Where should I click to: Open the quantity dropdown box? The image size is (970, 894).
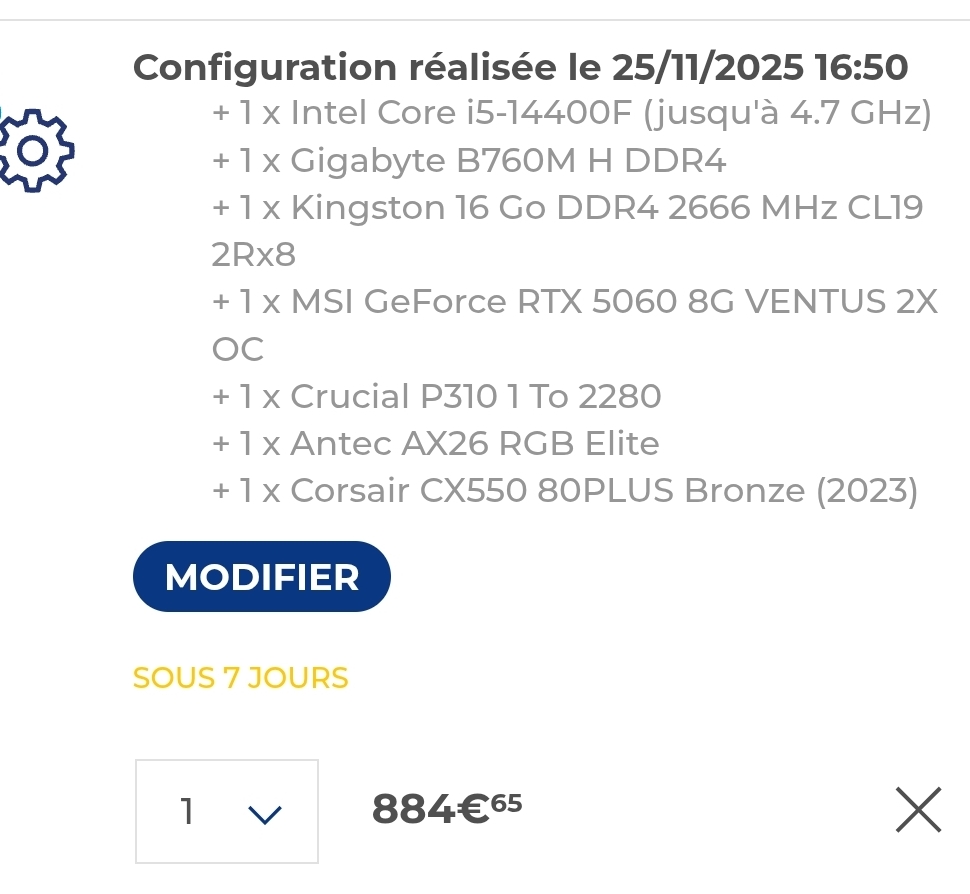pos(227,811)
